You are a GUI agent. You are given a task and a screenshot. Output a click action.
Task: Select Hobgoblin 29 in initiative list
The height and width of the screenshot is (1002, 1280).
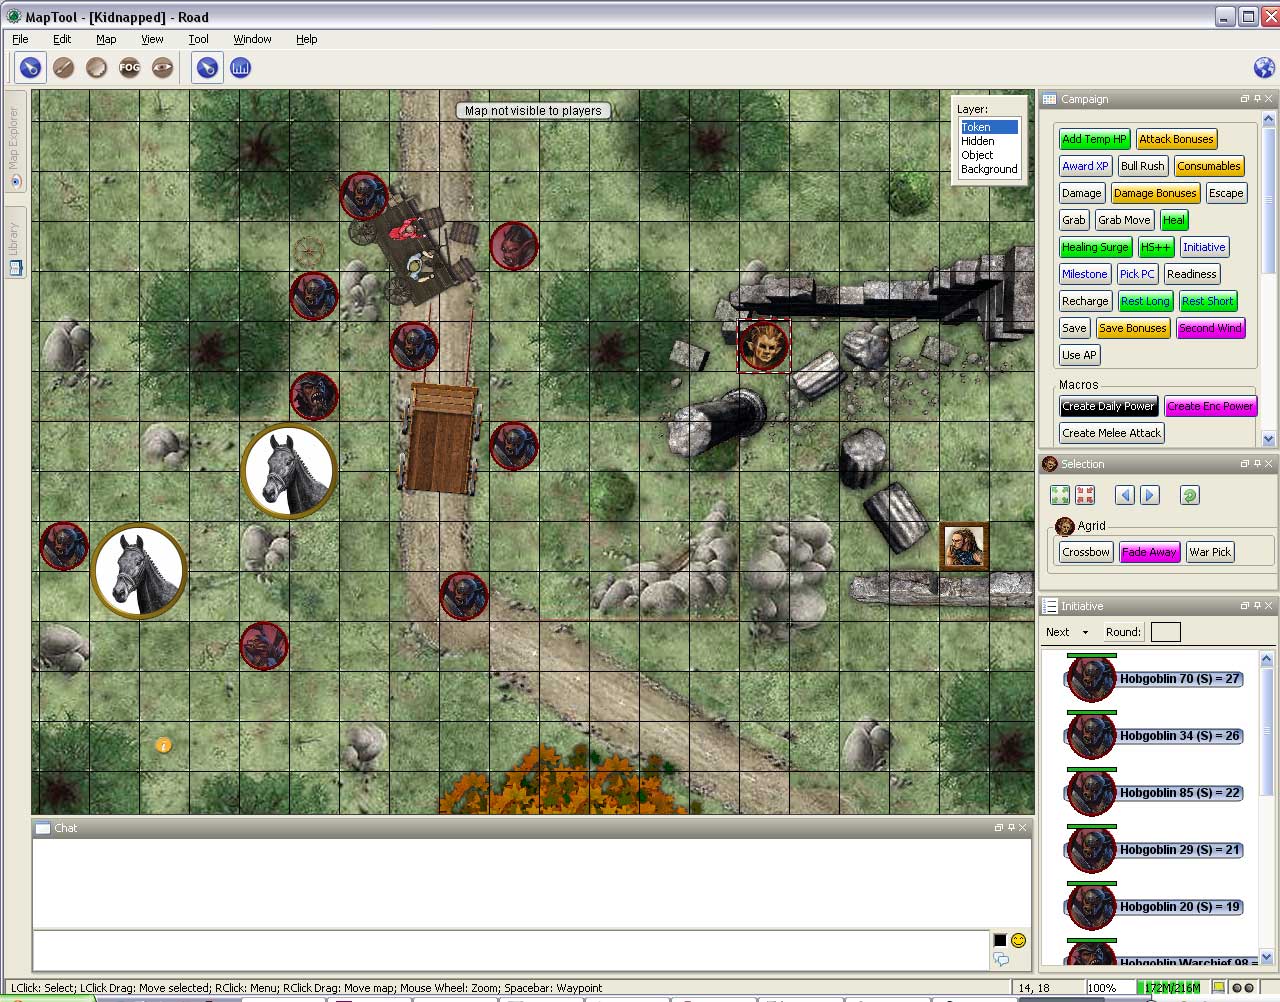(x=1155, y=850)
